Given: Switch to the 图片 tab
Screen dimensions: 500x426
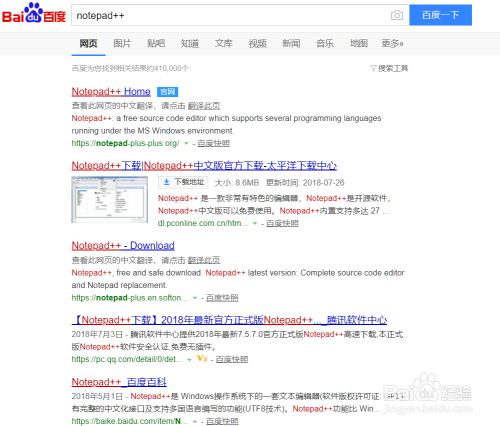Looking at the screenshot, I should 122,43.
